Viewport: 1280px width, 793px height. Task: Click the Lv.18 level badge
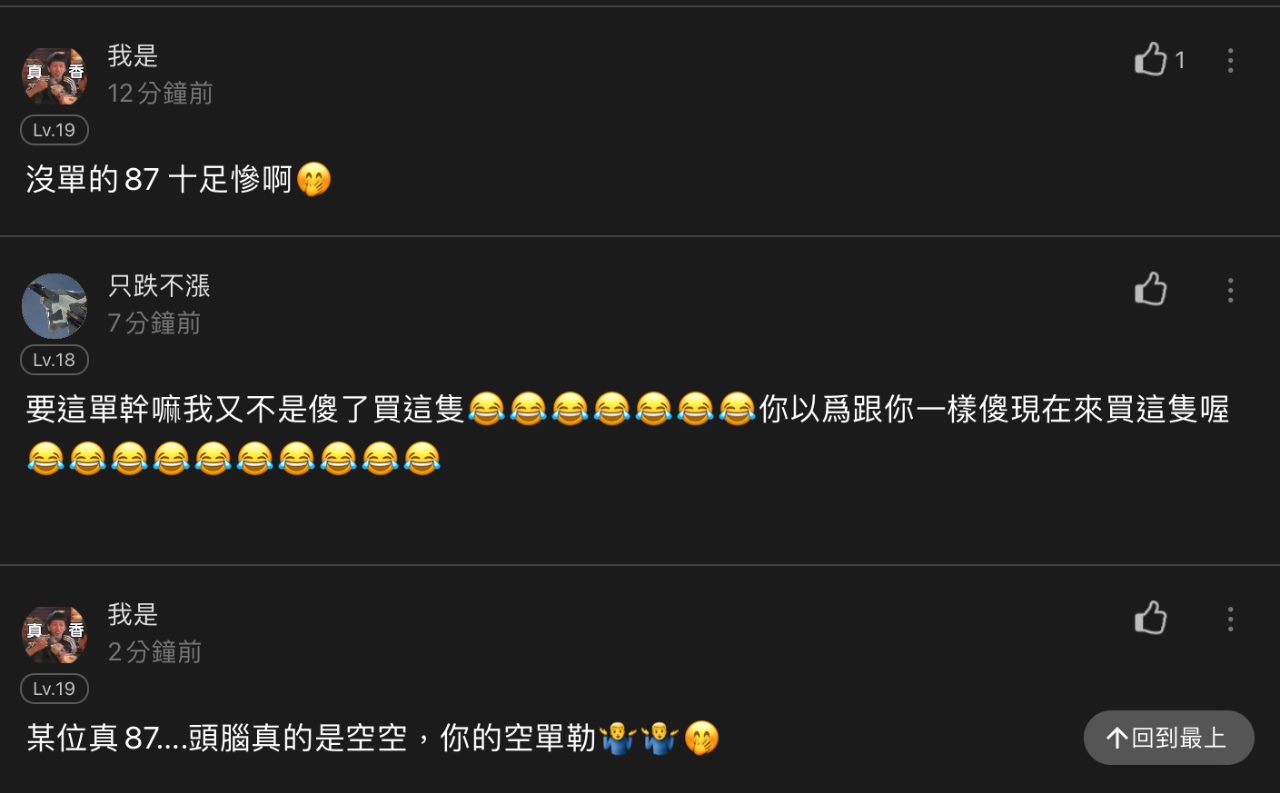pos(55,360)
